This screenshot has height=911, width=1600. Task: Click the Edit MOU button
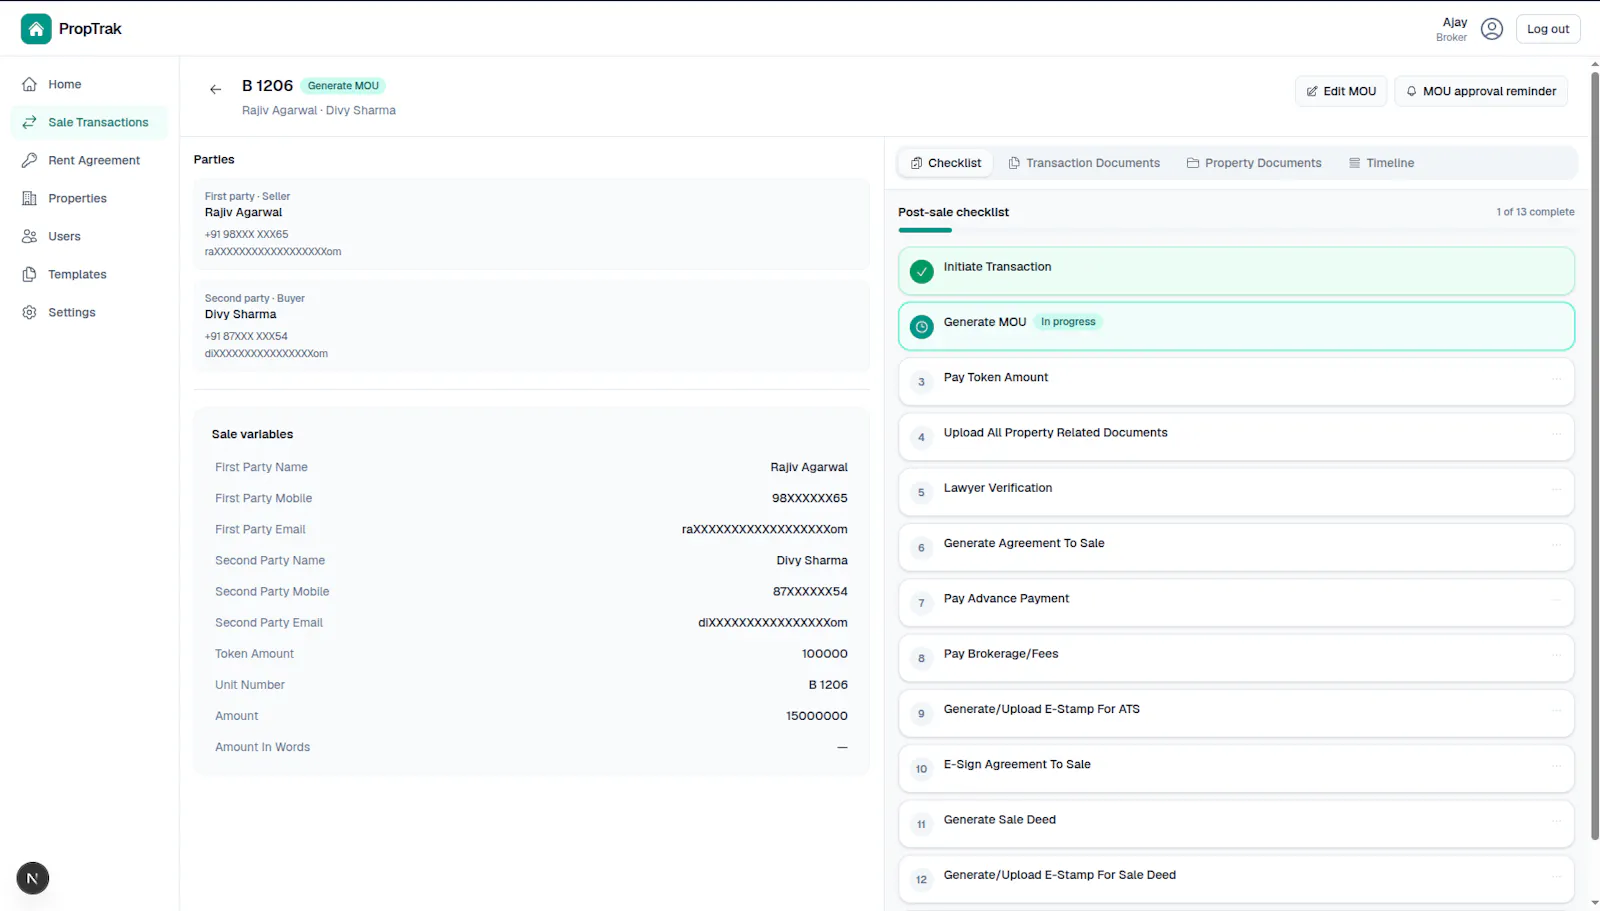[1341, 91]
